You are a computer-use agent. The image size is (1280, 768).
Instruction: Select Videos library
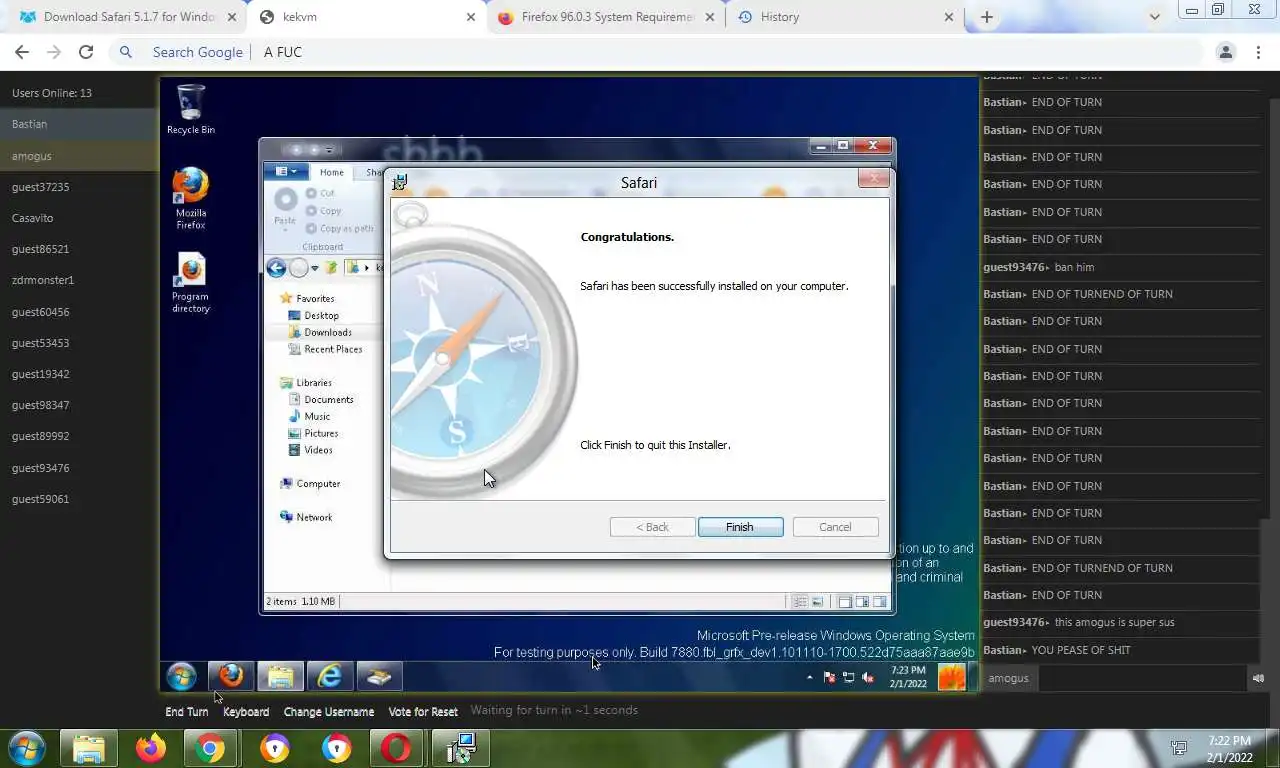[310, 450]
